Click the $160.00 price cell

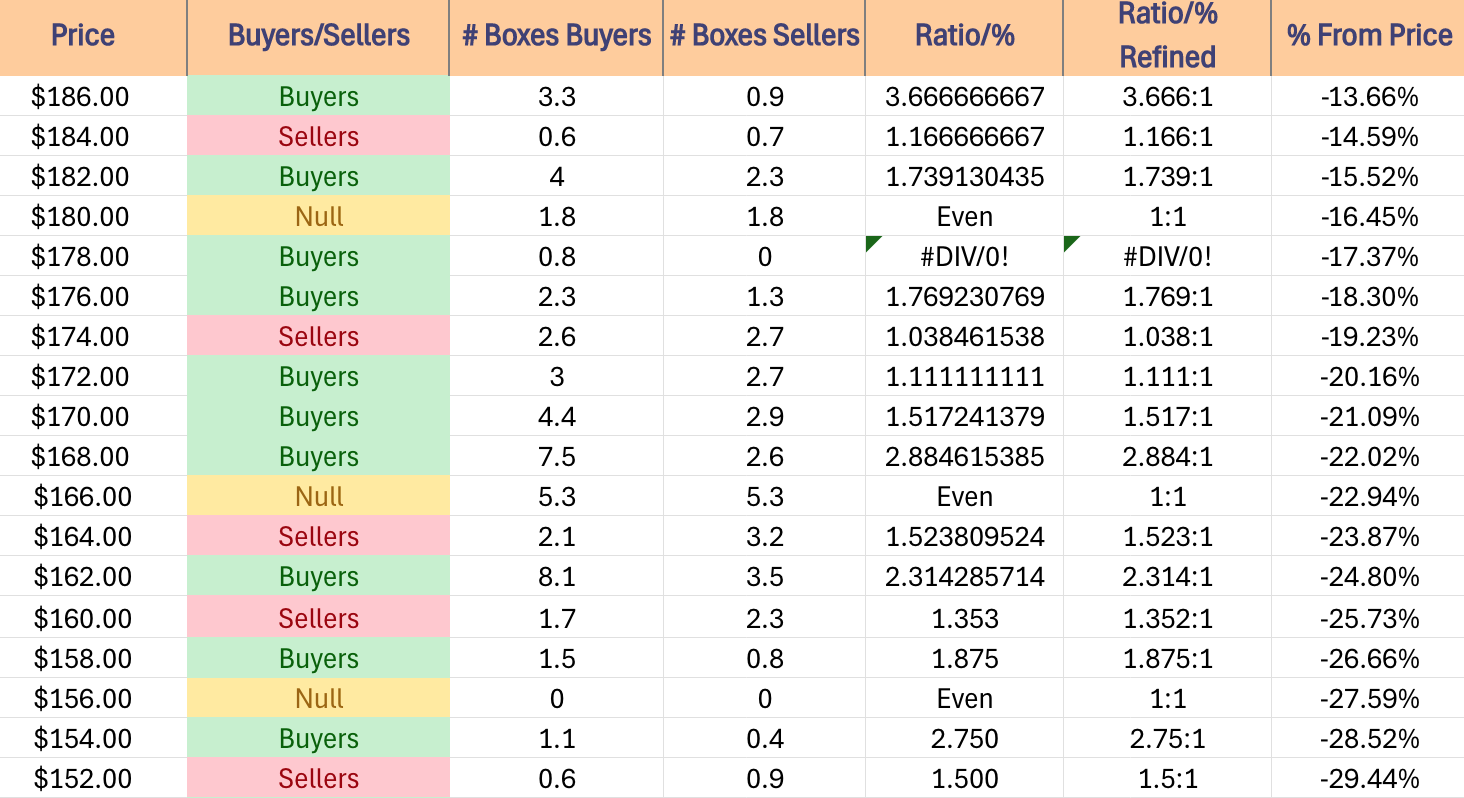tap(93, 618)
